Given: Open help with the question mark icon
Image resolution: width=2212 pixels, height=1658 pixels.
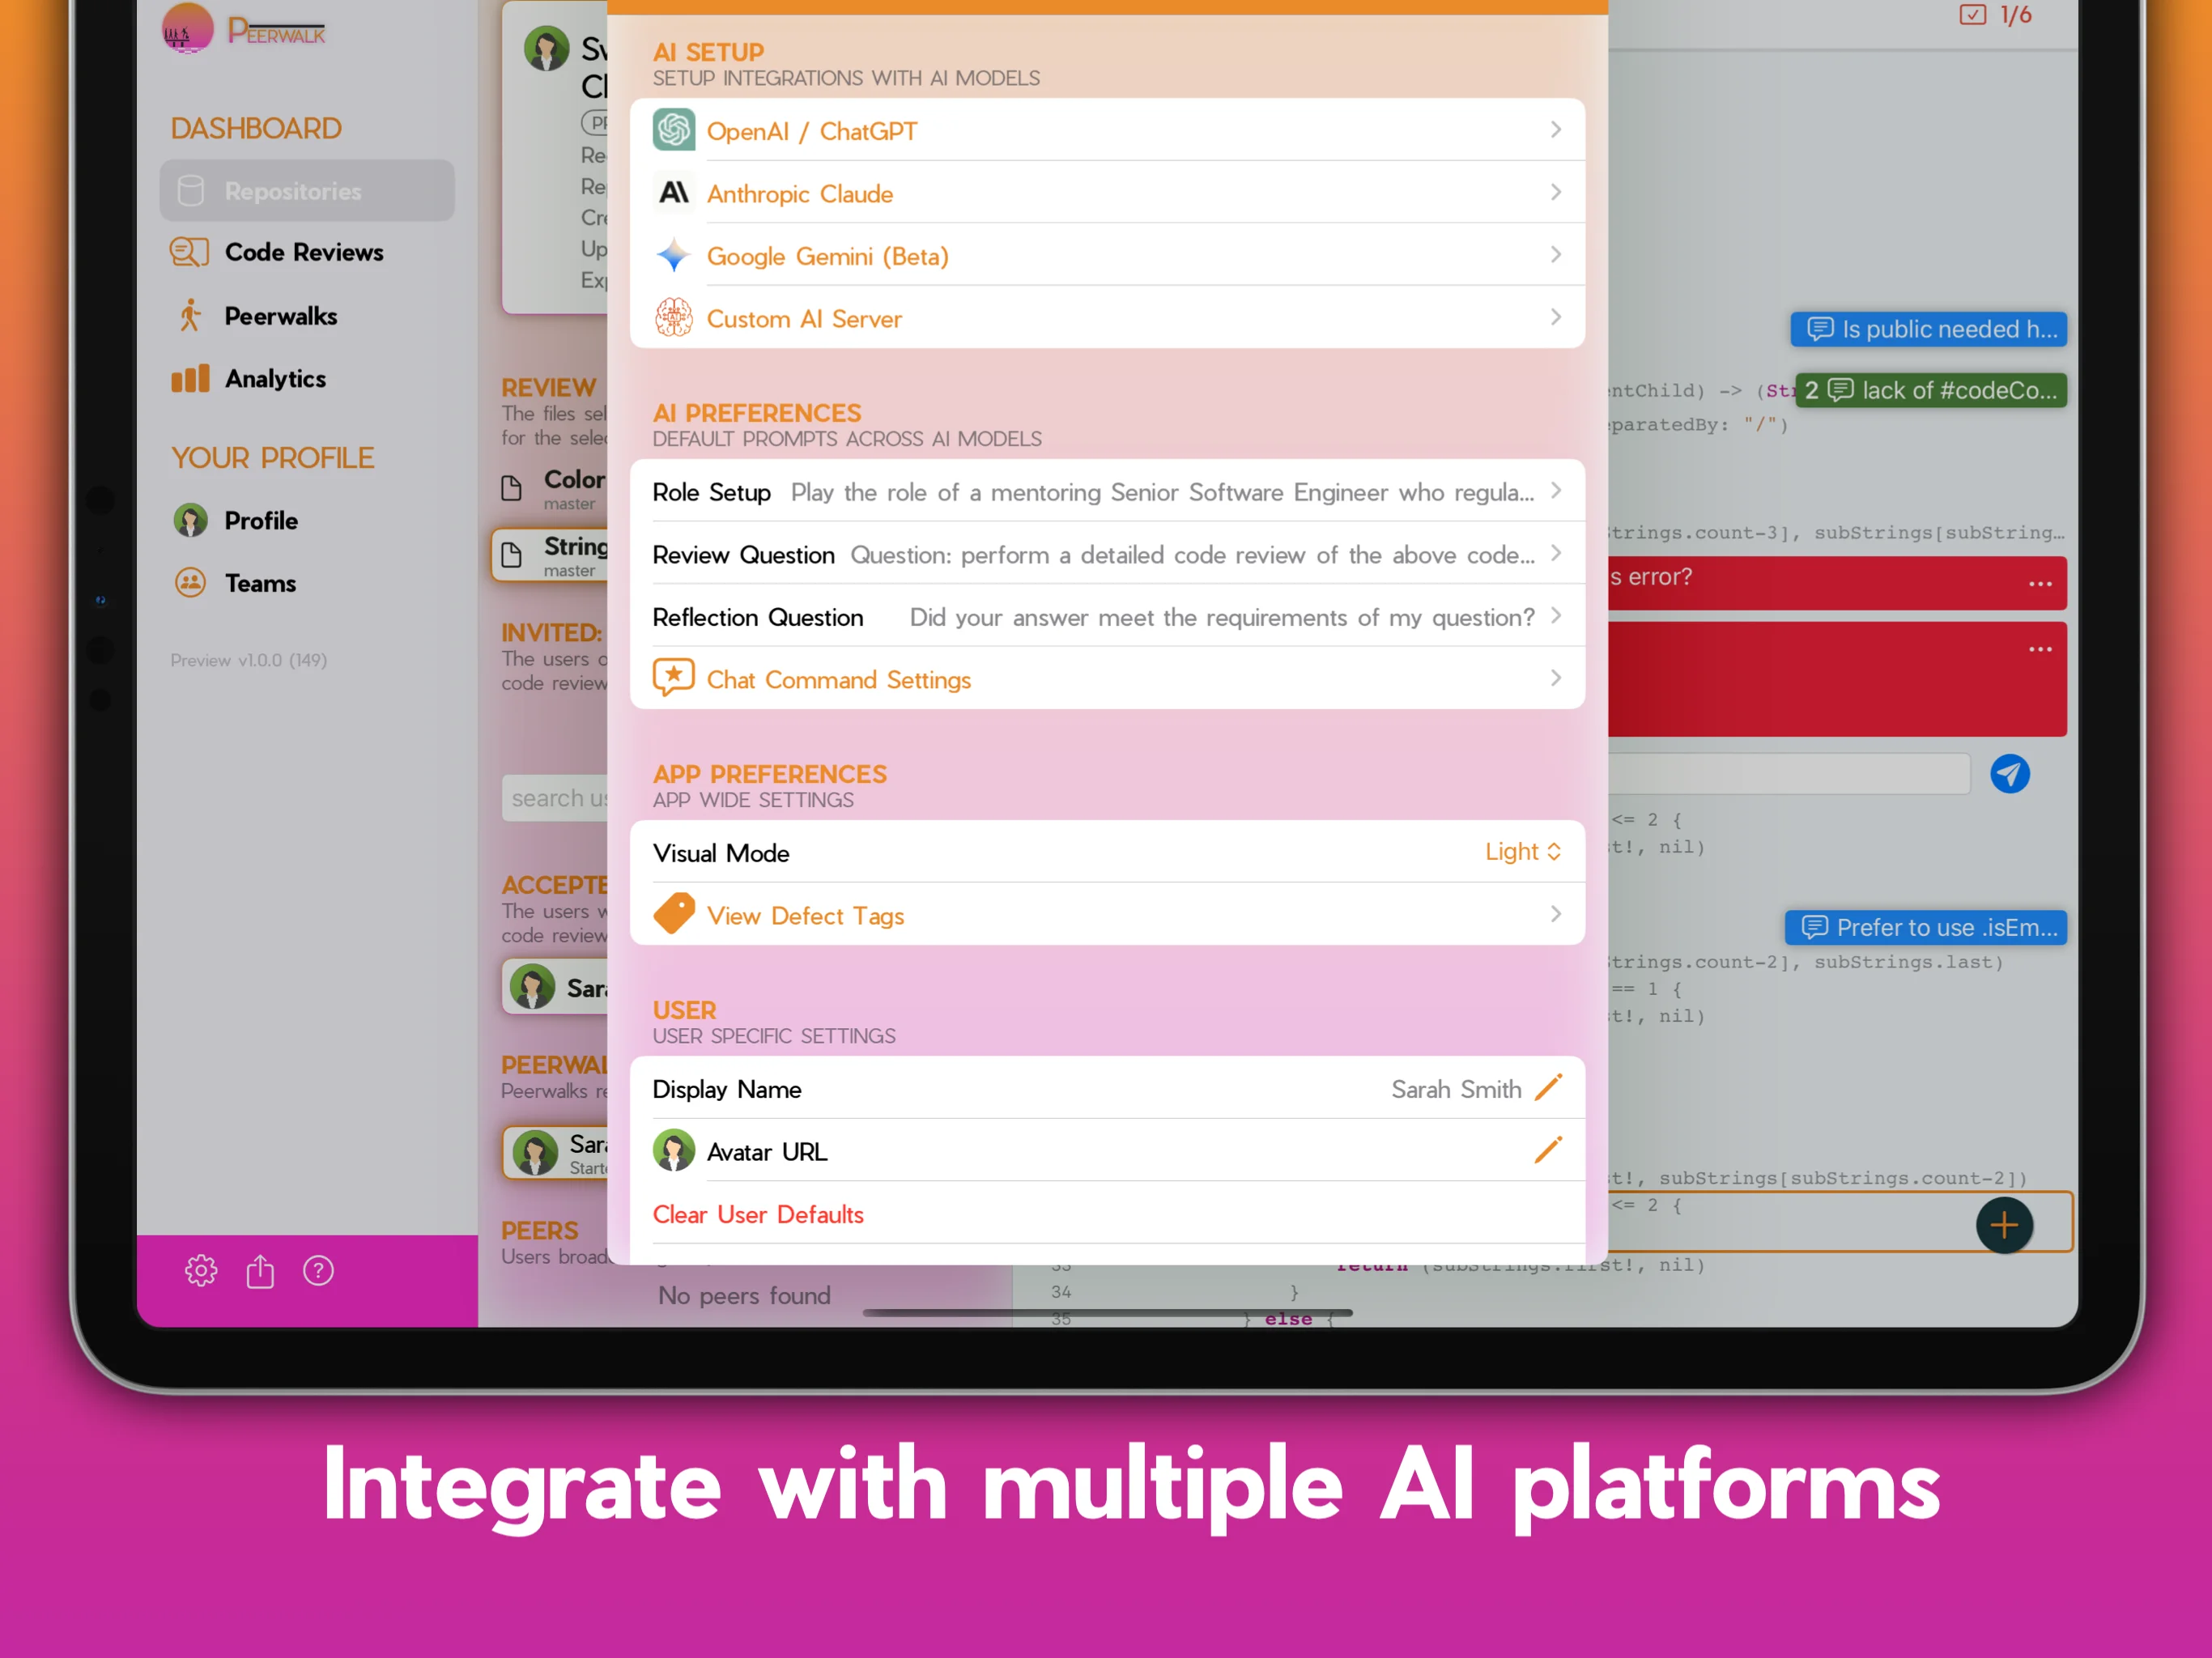Looking at the screenshot, I should 318,1271.
